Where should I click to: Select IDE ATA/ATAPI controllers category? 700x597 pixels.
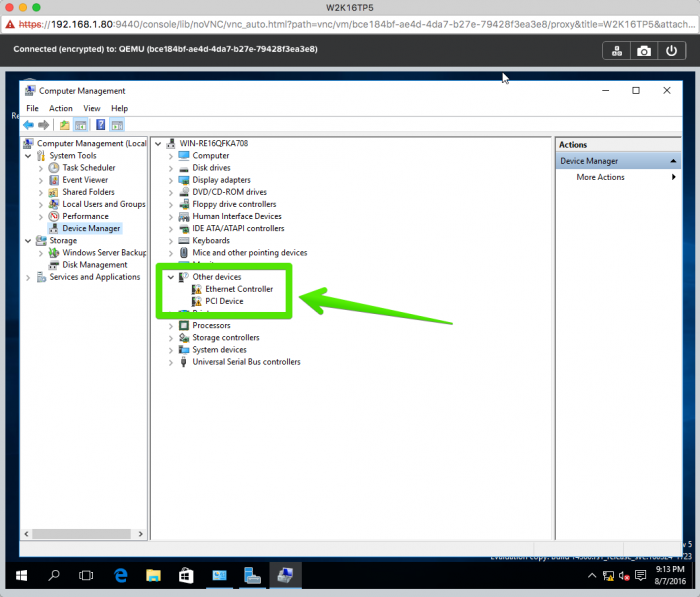[238, 228]
